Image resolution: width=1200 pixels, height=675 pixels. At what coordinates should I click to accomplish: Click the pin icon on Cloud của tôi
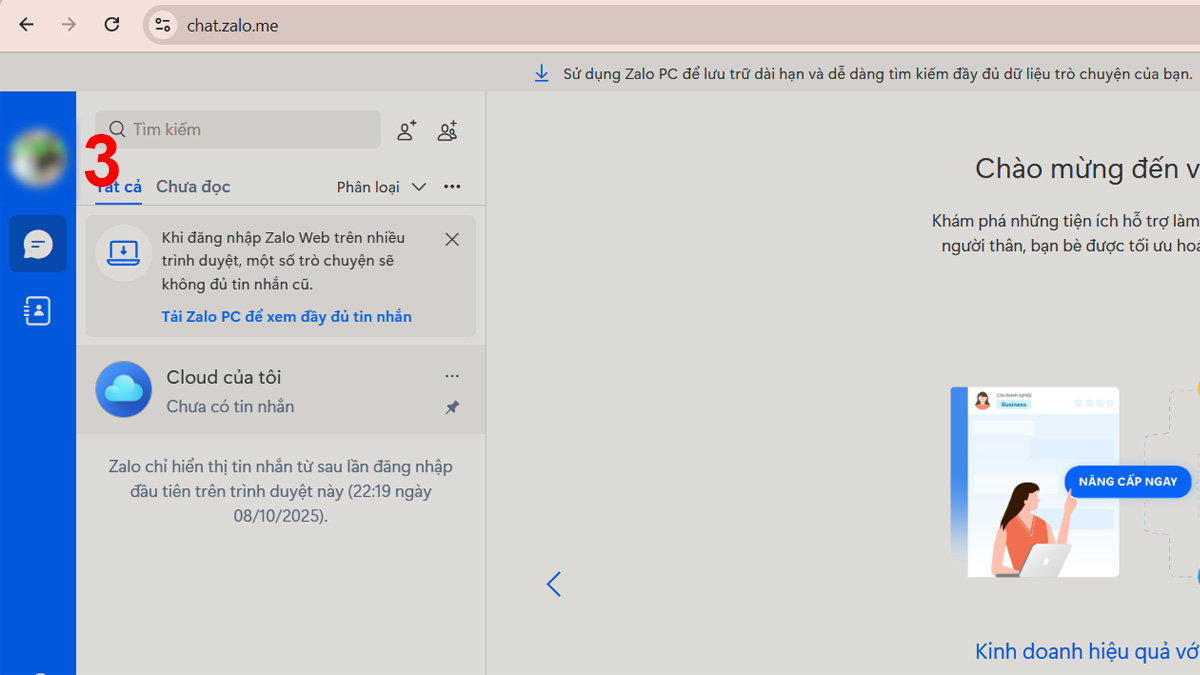click(x=452, y=407)
